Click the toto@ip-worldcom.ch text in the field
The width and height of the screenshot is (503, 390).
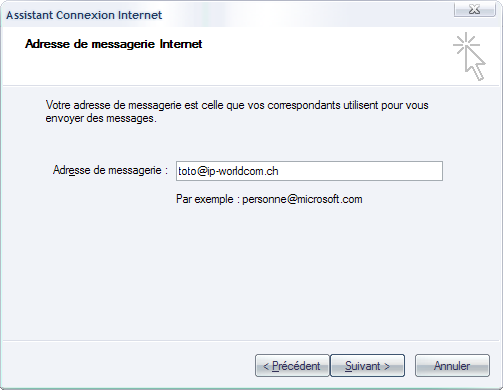[x=228, y=171]
